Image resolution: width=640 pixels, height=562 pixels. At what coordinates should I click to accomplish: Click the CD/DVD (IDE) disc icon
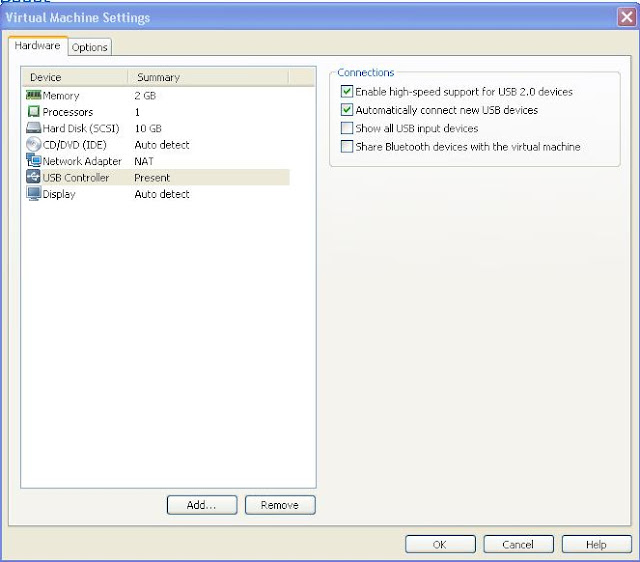[33, 144]
